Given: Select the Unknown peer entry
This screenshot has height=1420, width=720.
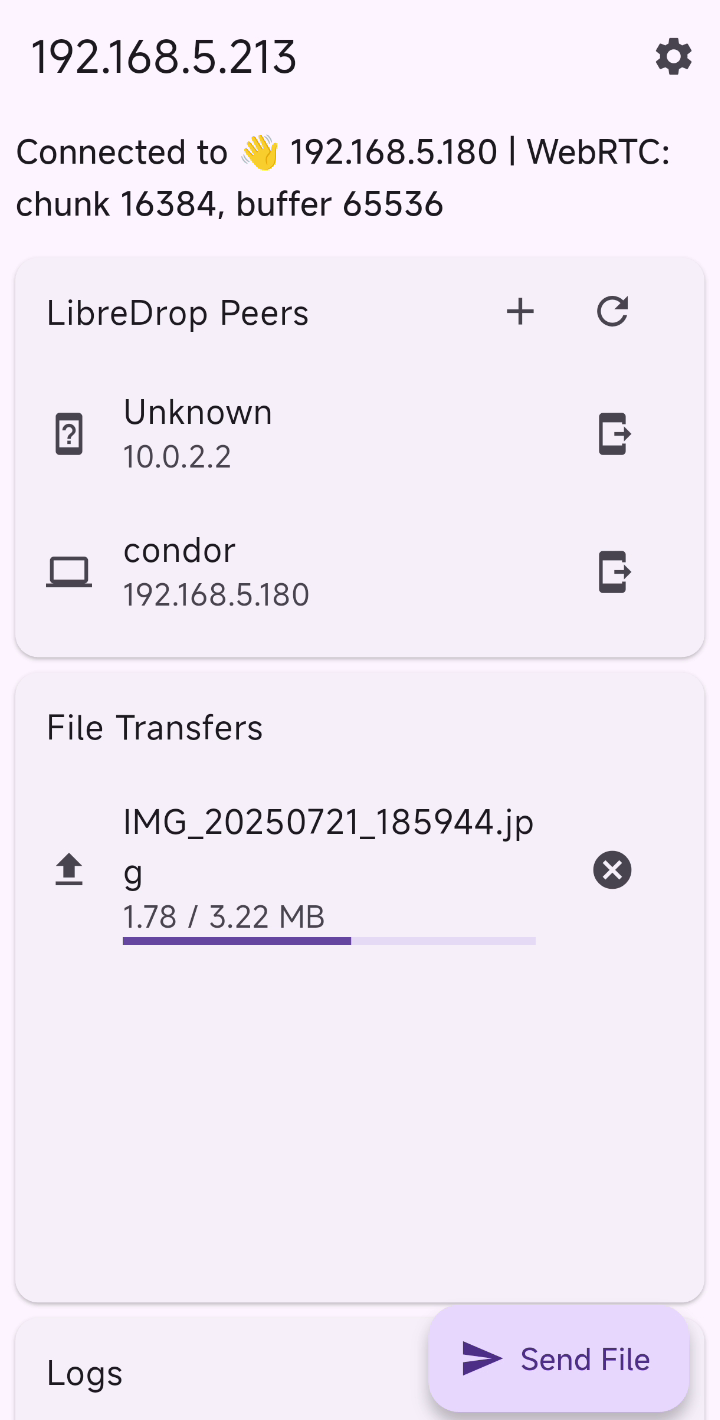Looking at the screenshot, I should coord(198,432).
